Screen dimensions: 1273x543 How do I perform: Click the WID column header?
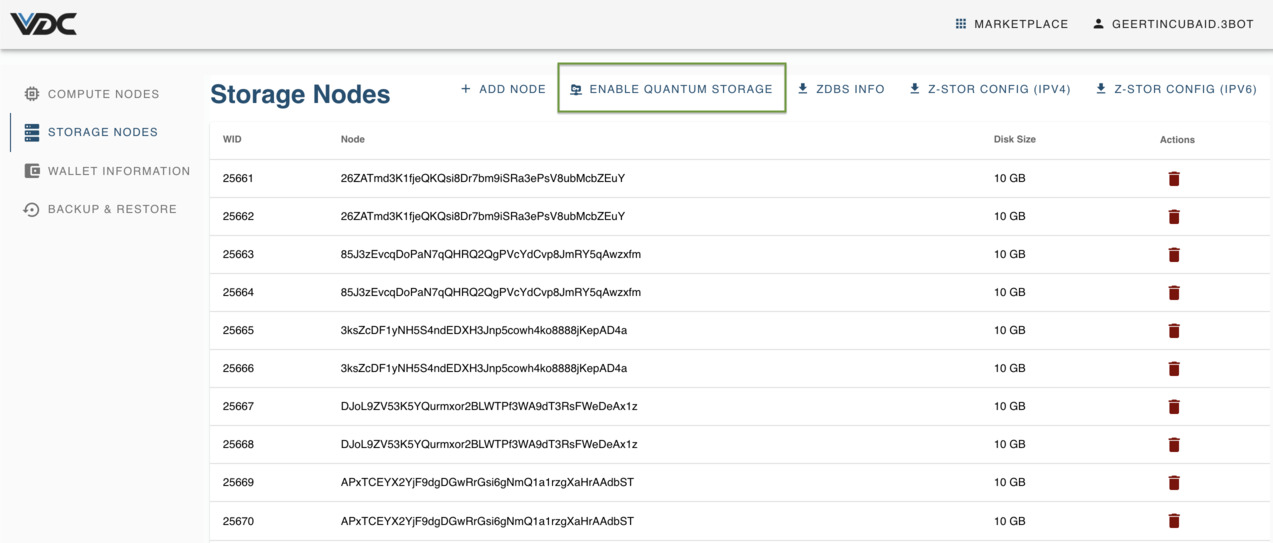click(232, 139)
